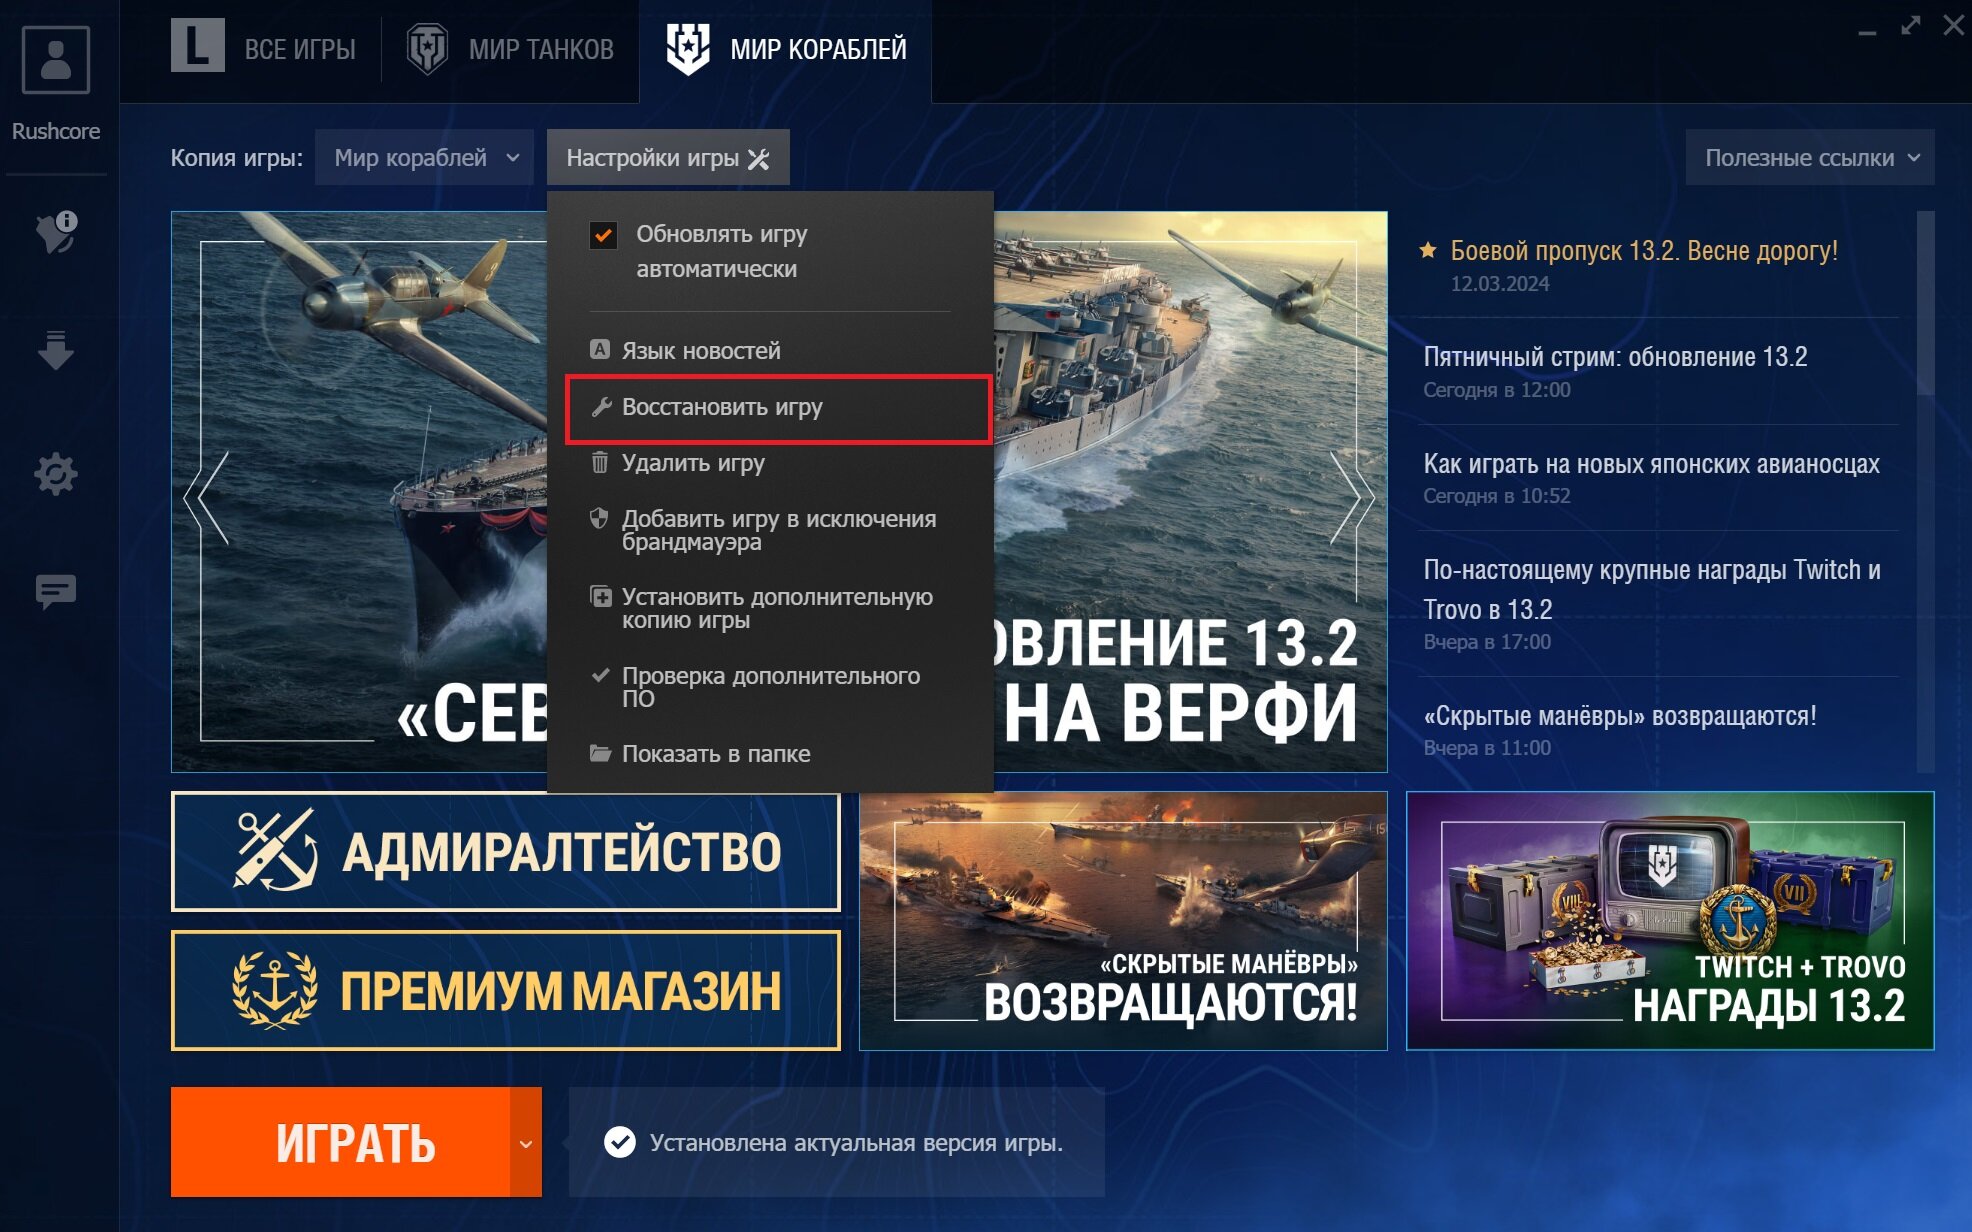1972x1232 pixels.
Task: Close the launcher window
Action: (x=1953, y=26)
